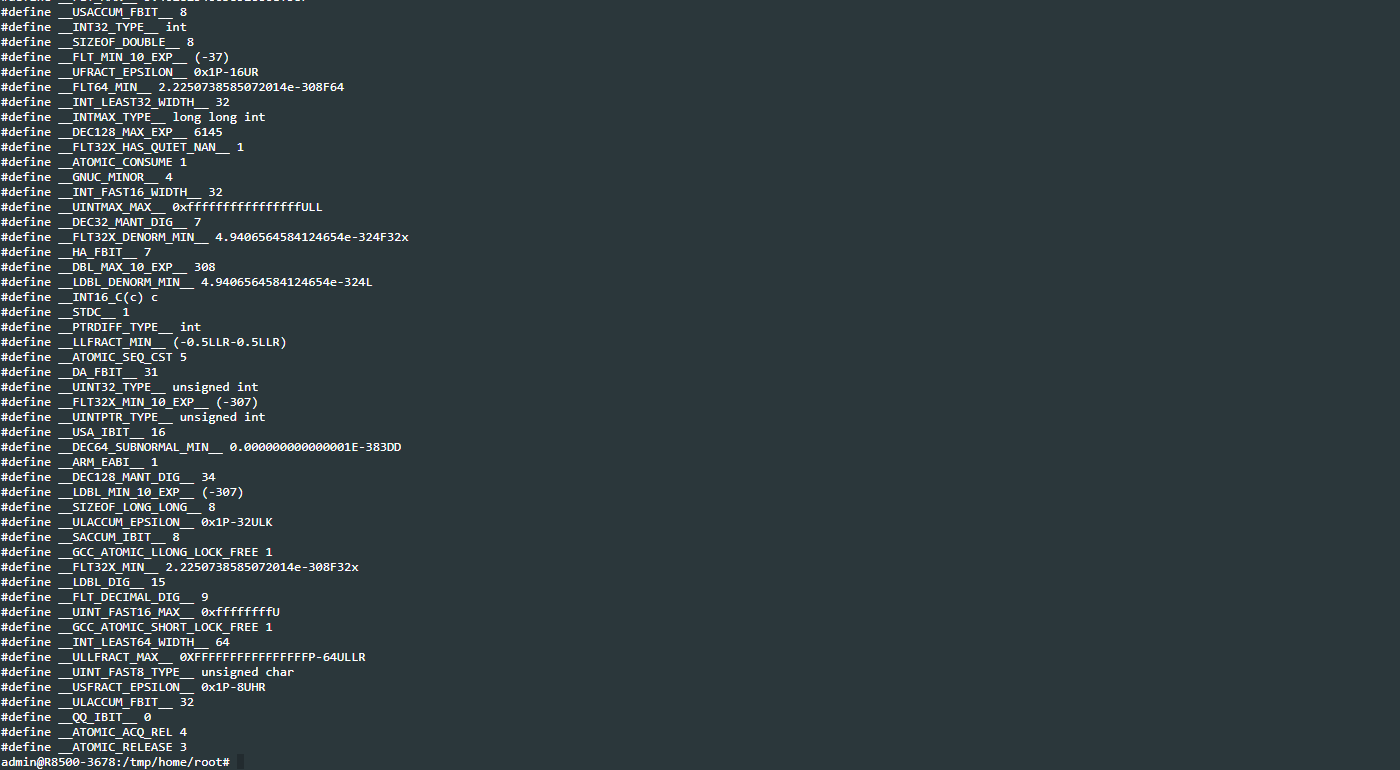1400x770 pixels.
Task: Click the __ARM_EABI__ 1 define line
Action: coord(79,462)
